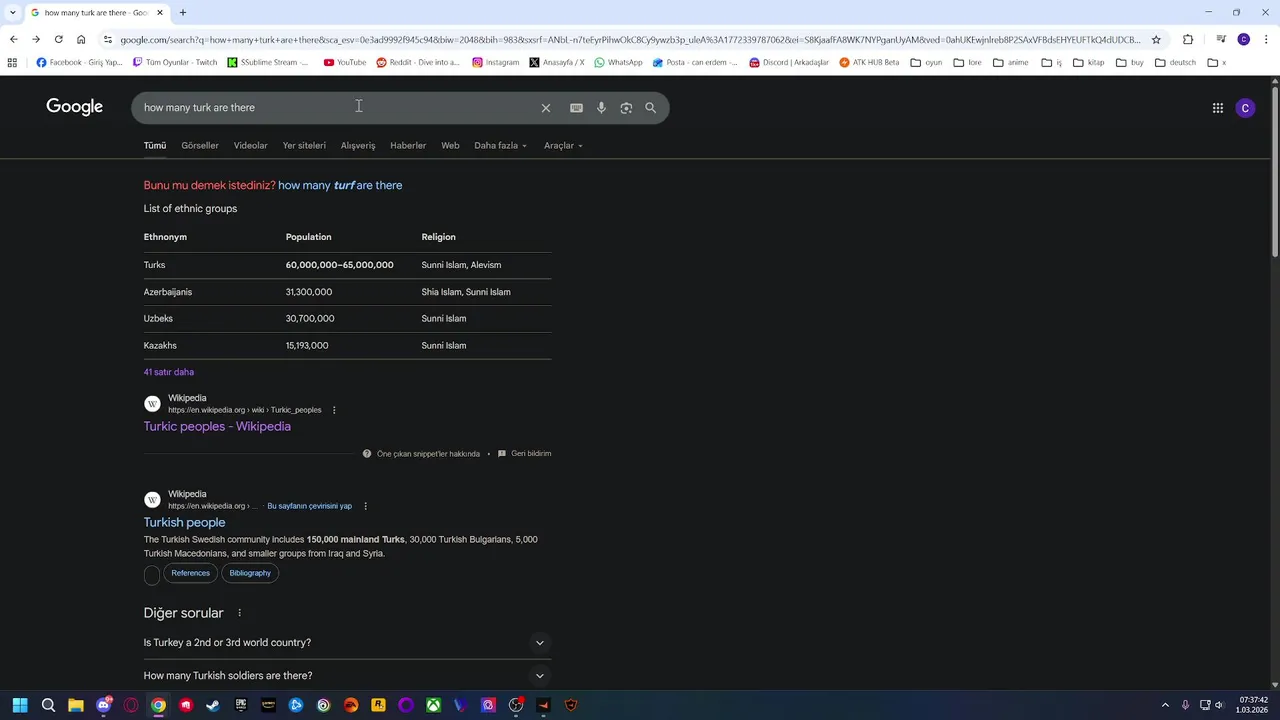Open the 'Araçlar' tools dropdown
Screen dimensions: 1280x720
point(563,146)
